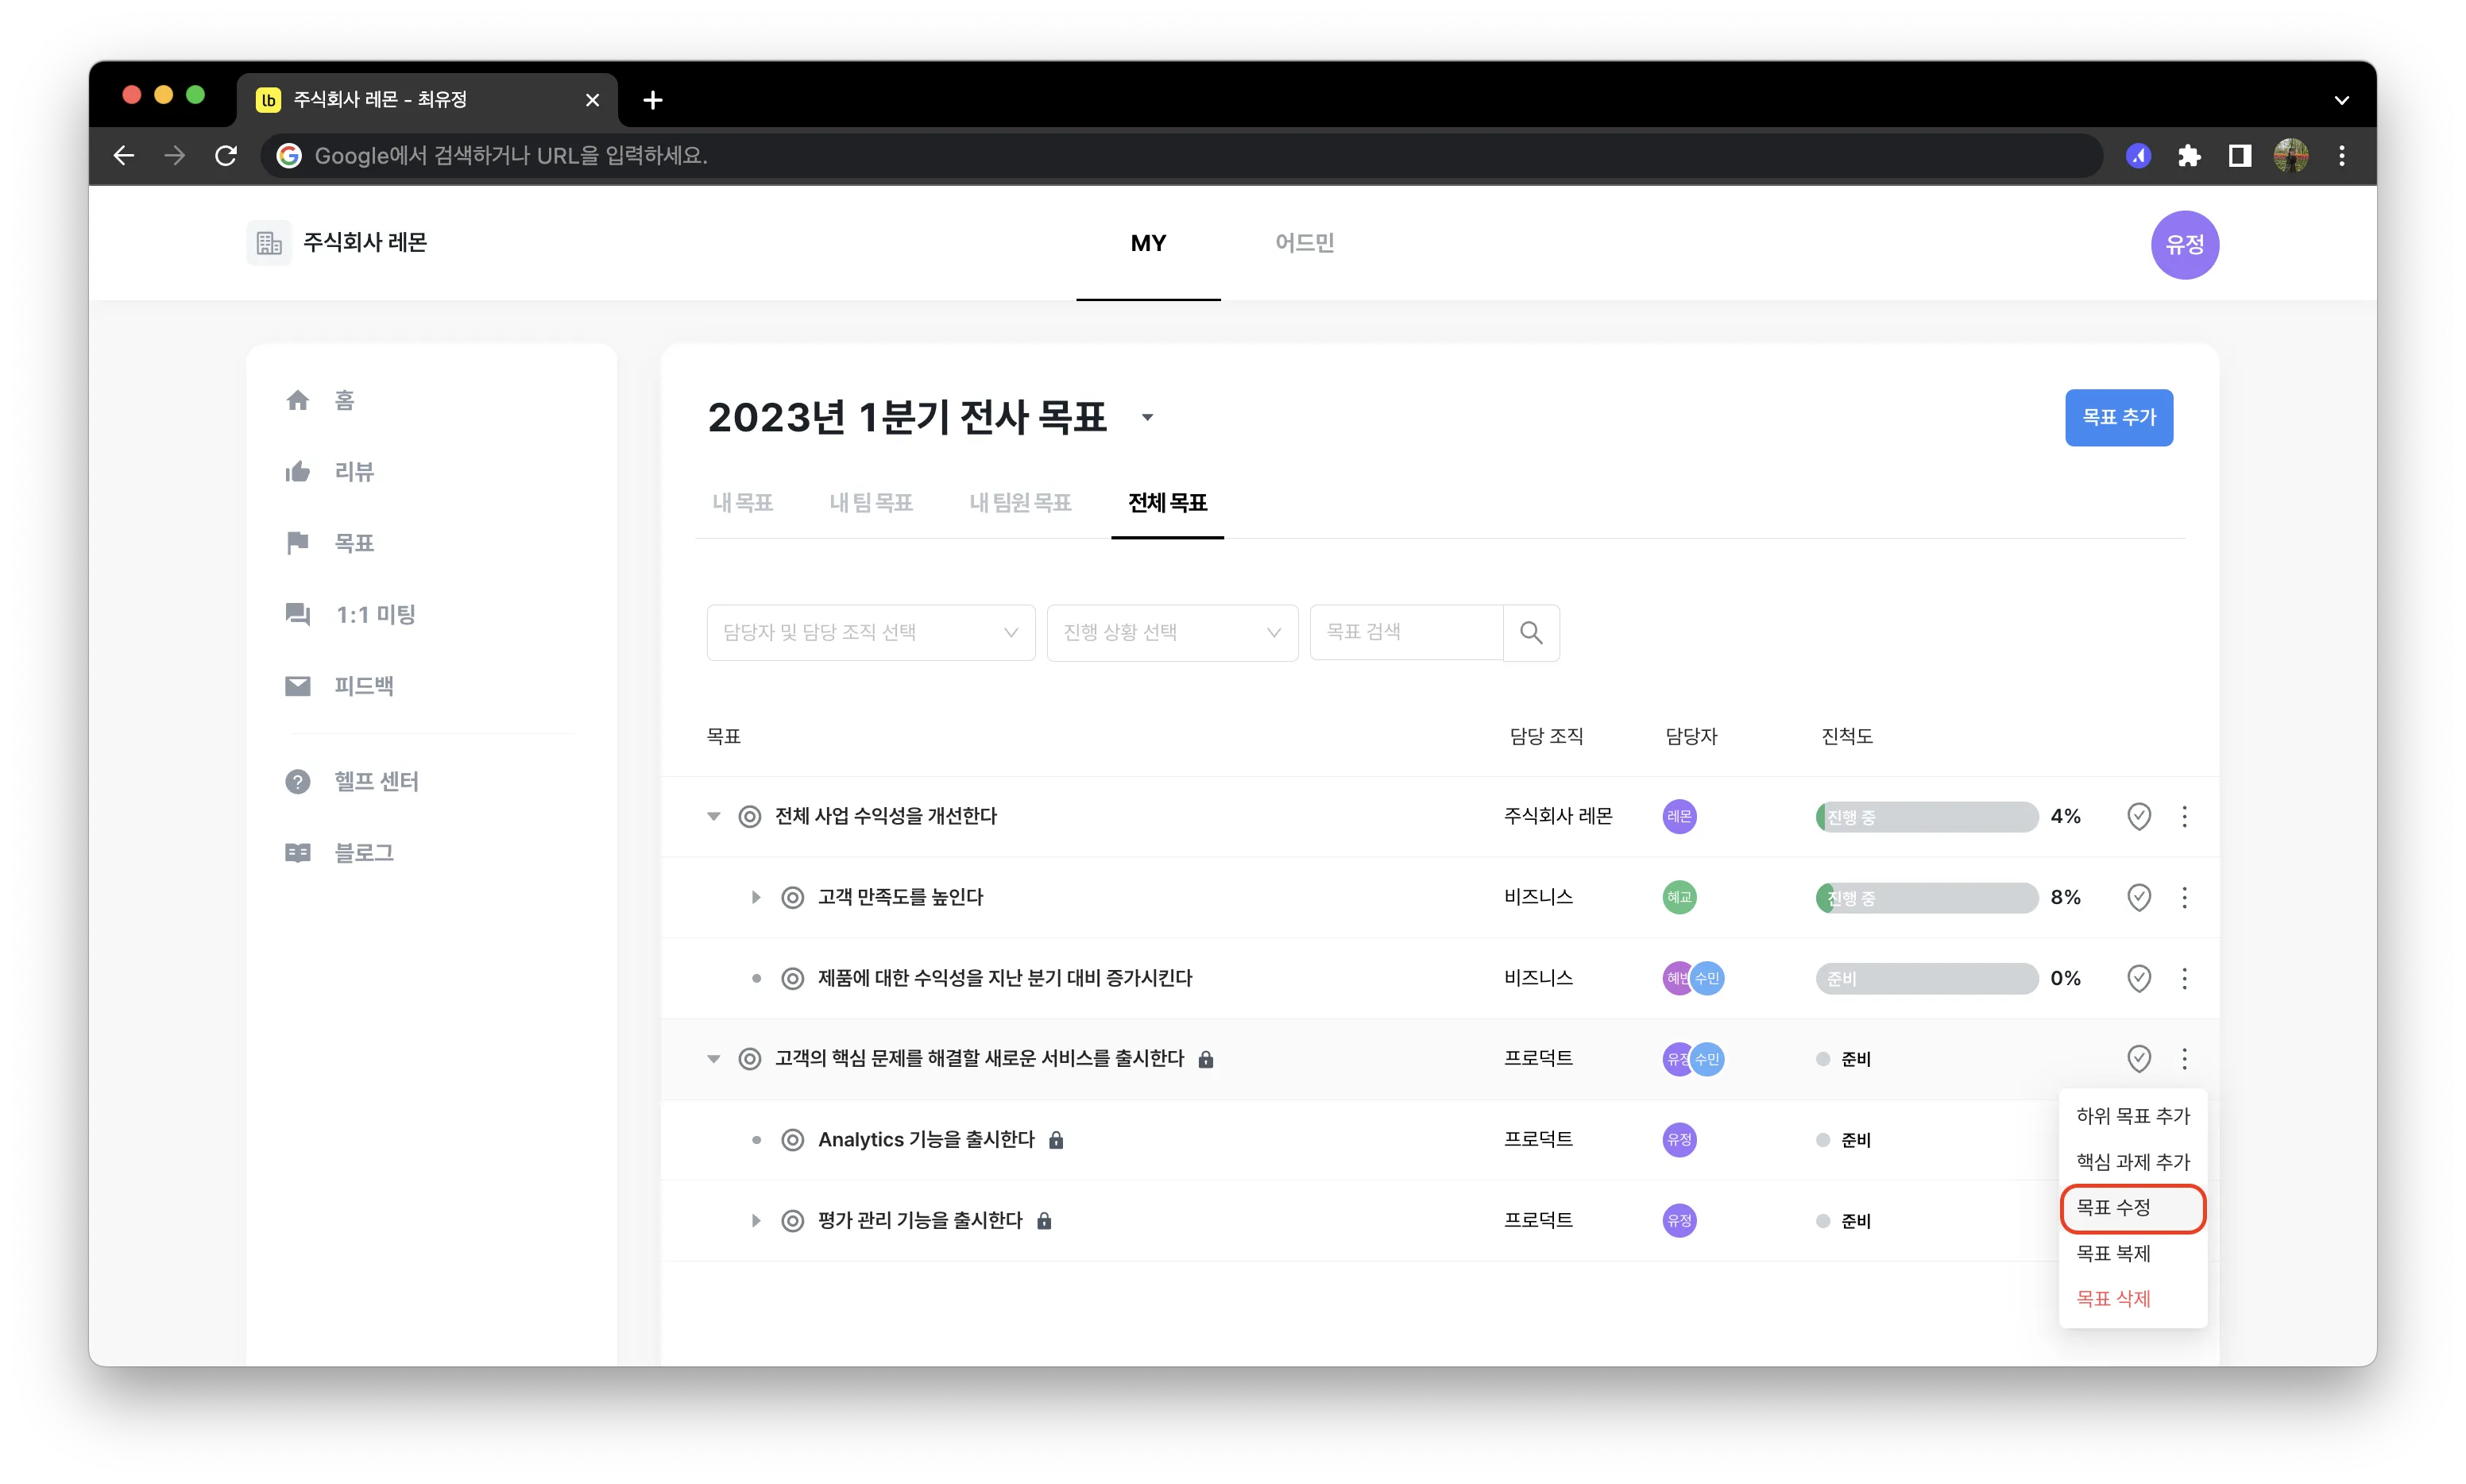Expand the 고객 만족도를 높인다 goal row

click(x=756, y=897)
